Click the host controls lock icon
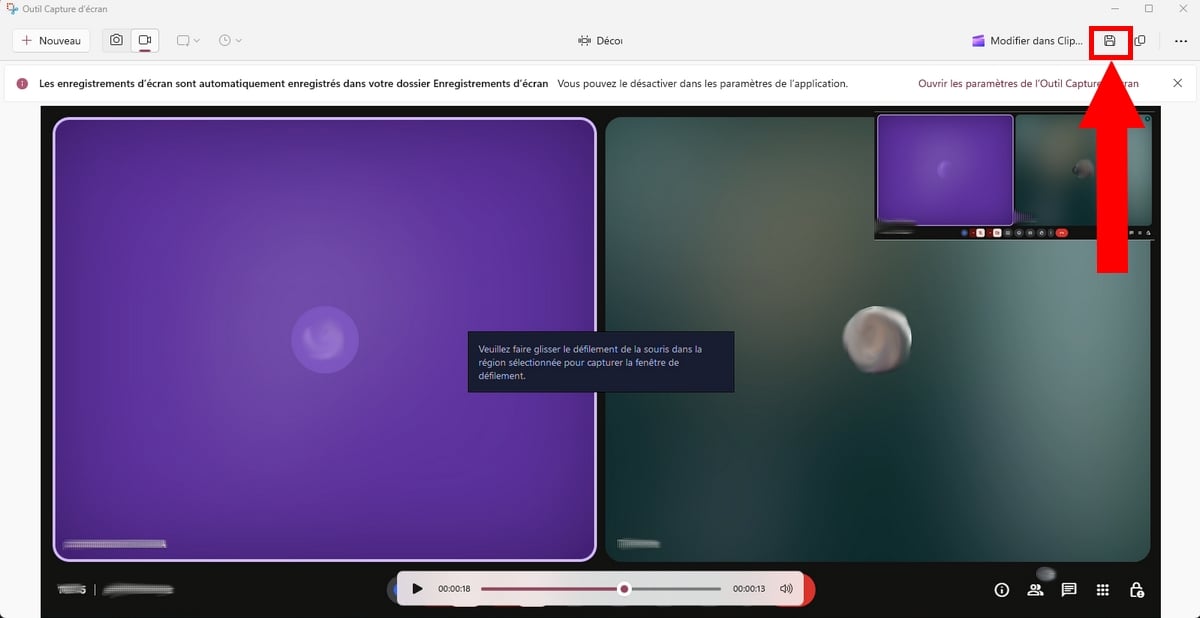 pyautogui.click(x=1137, y=590)
